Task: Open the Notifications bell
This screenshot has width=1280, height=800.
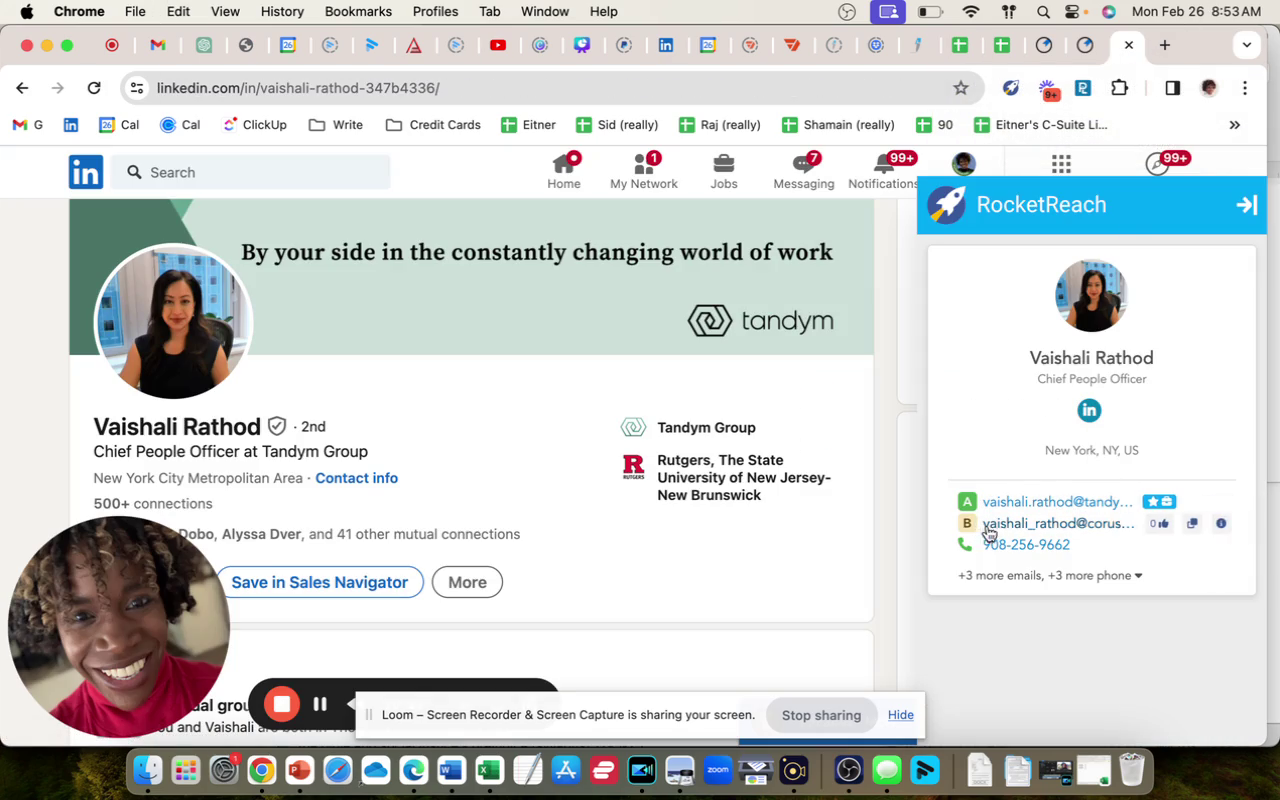Action: [884, 171]
